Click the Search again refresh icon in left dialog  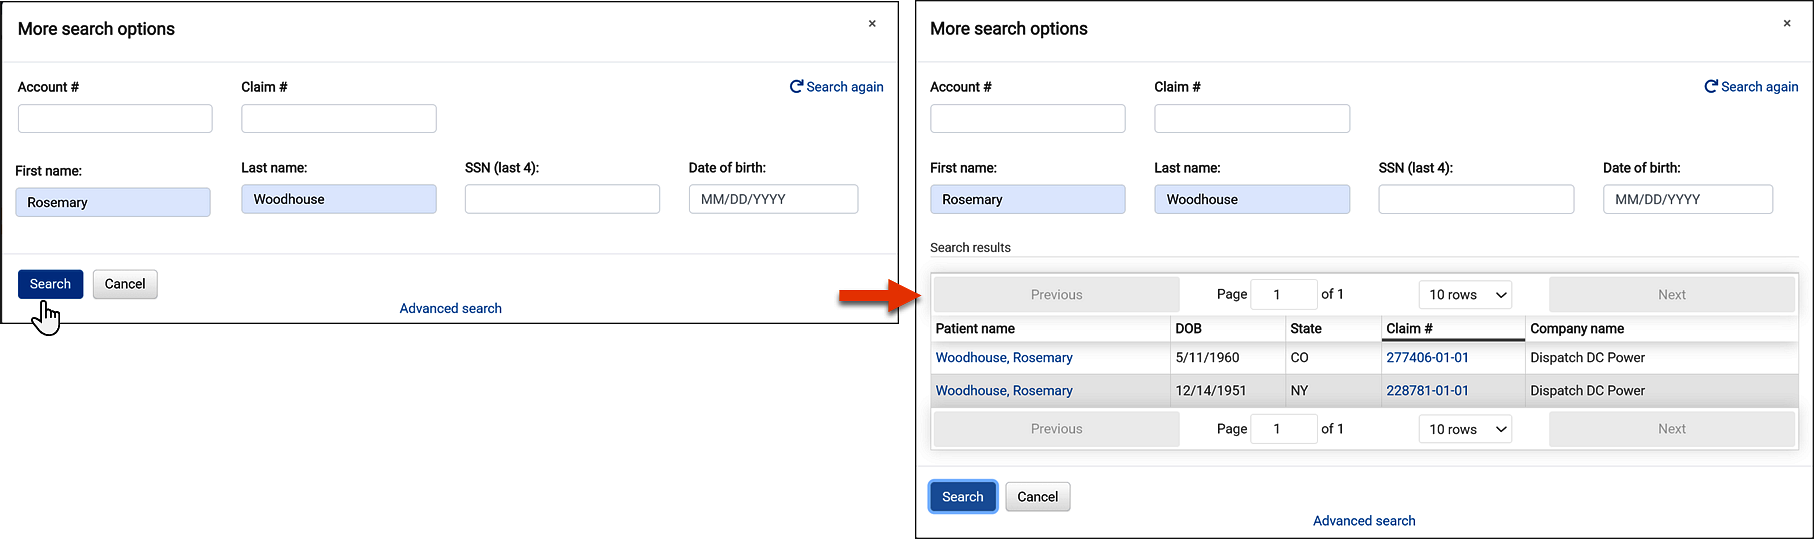pos(796,87)
